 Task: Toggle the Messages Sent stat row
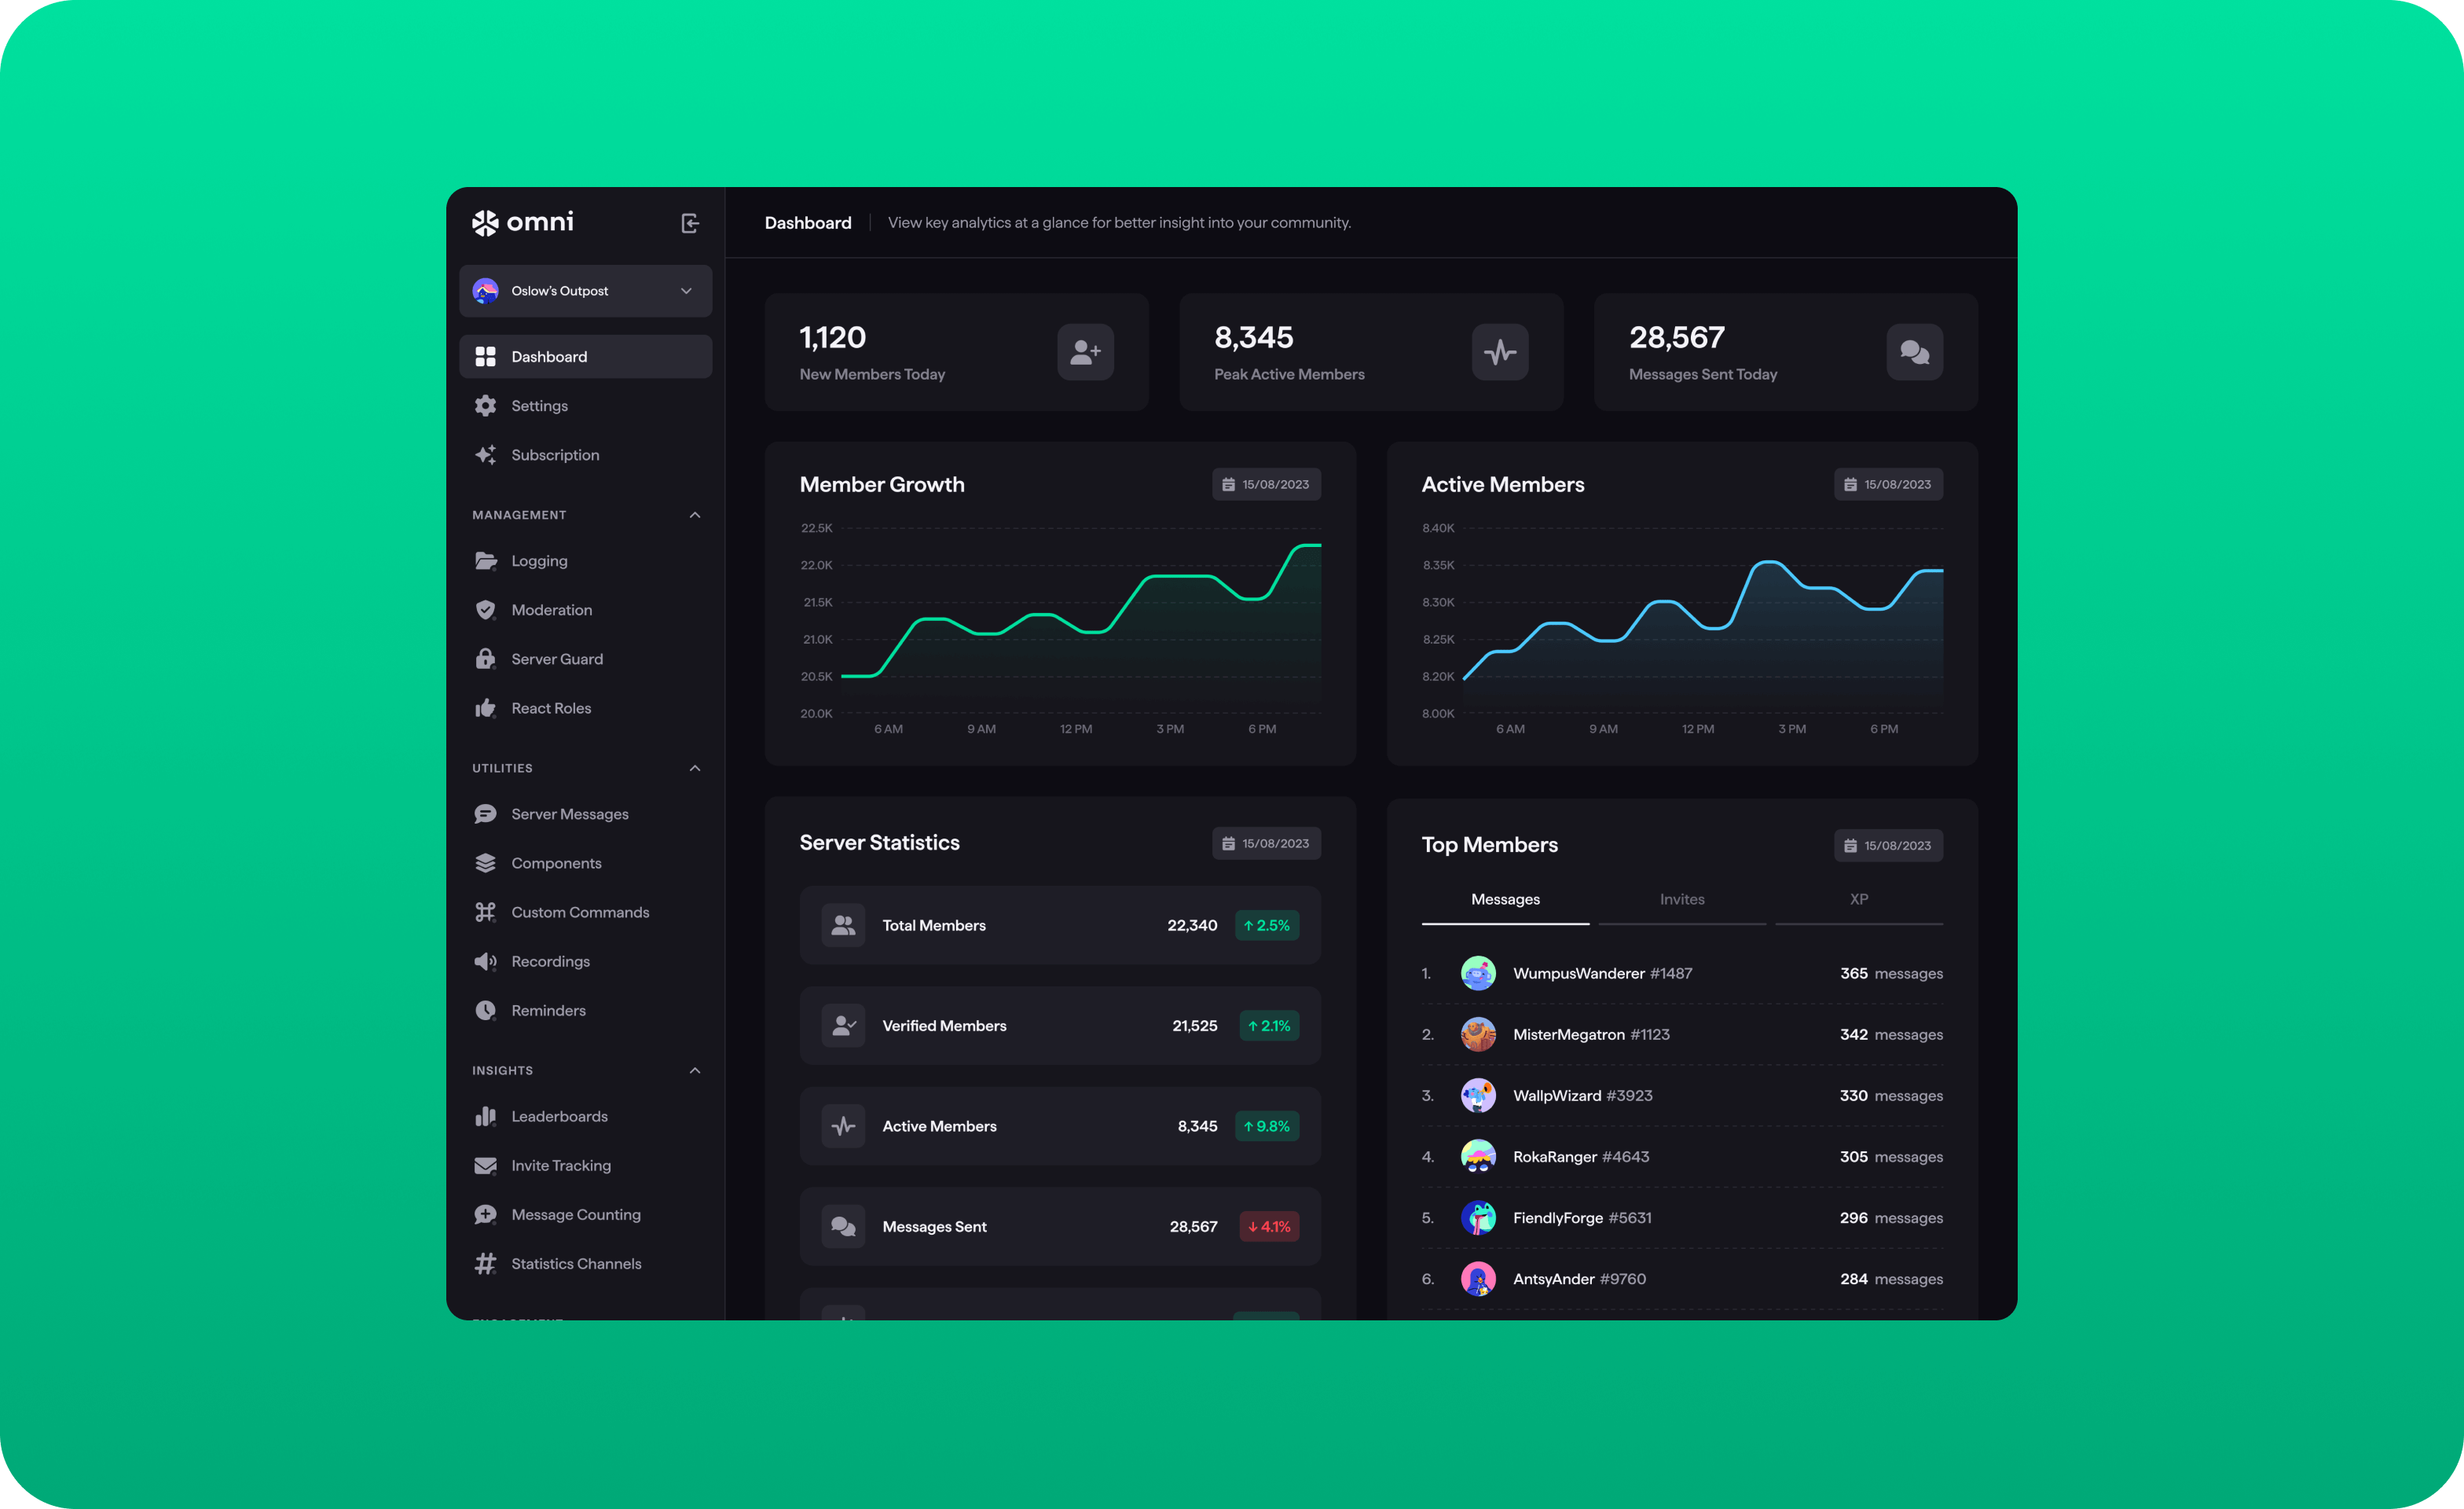pyautogui.click(x=1058, y=1225)
